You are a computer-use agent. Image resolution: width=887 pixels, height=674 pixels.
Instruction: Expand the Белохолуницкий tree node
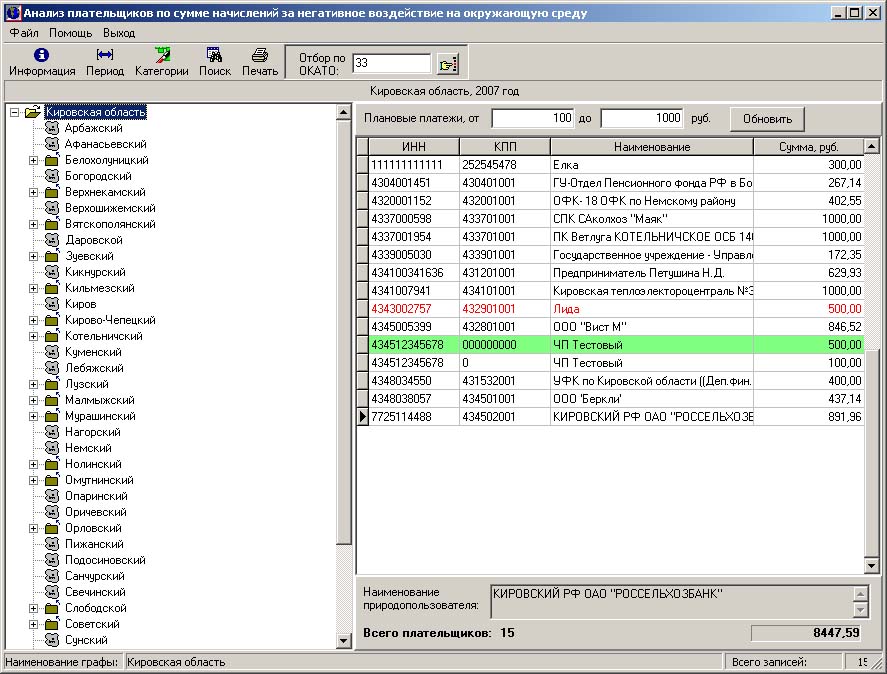(33, 160)
